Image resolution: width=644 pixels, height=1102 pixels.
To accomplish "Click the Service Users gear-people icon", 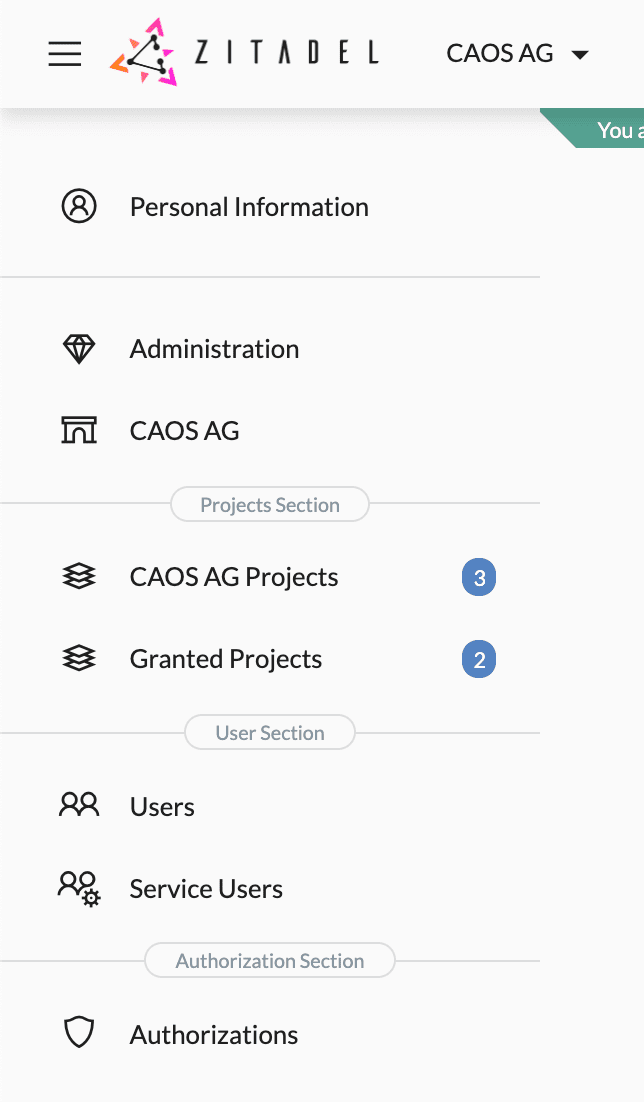I will pos(79,888).
